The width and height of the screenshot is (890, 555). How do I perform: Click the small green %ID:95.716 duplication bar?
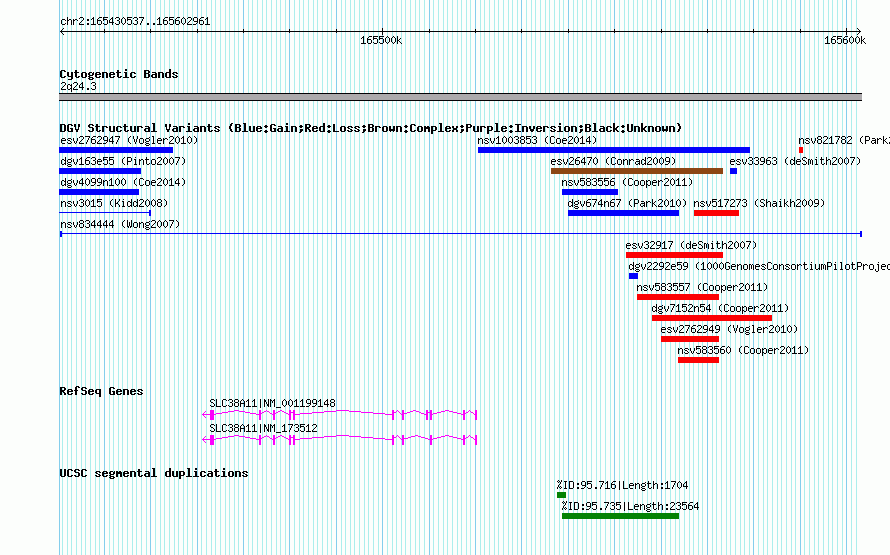pos(561,495)
